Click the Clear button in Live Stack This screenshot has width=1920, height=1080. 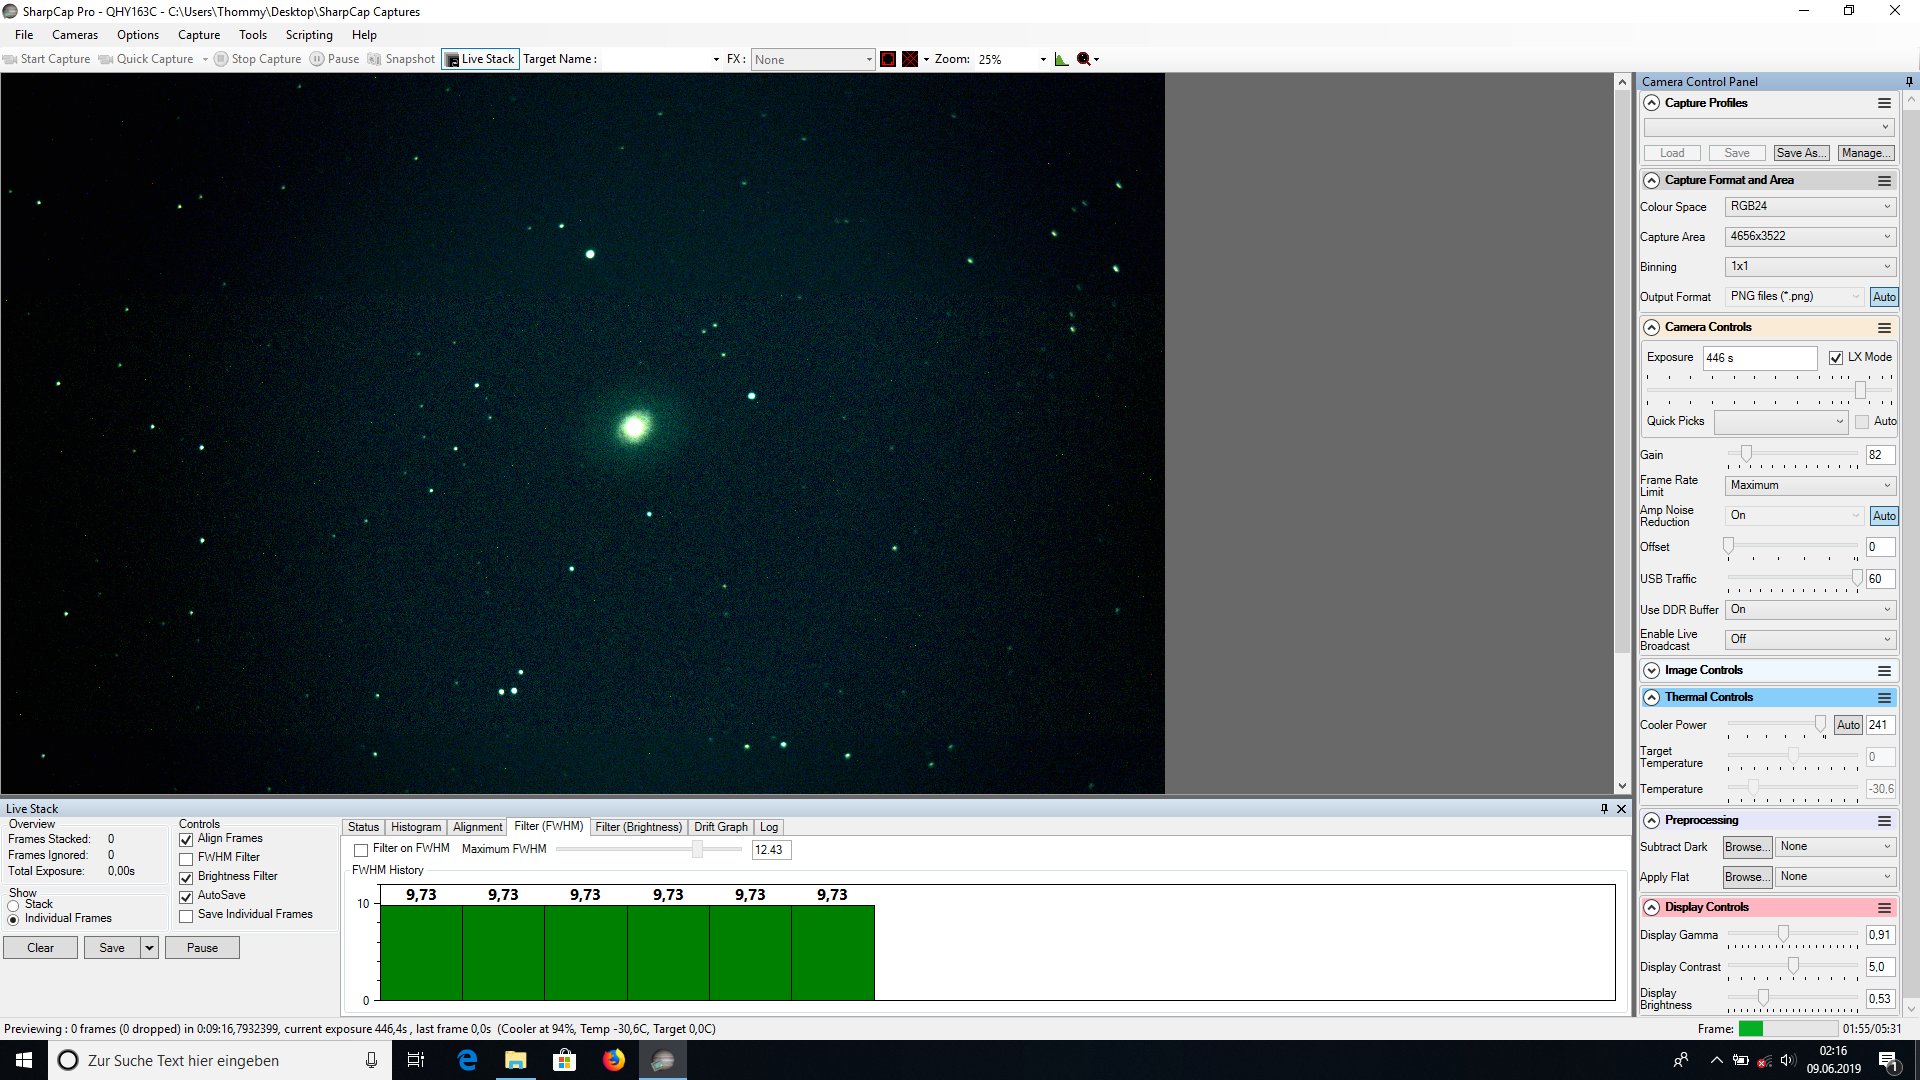40,948
